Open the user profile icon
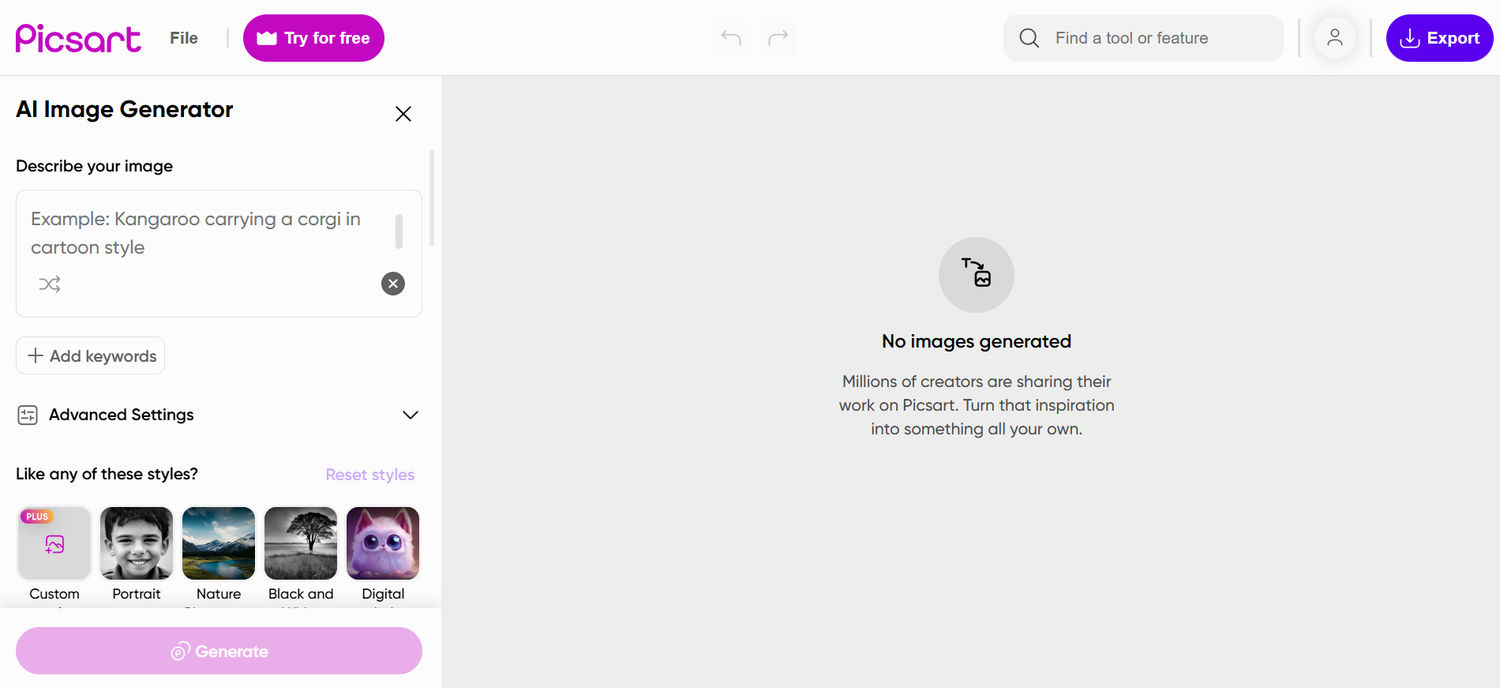Viewport: 1500px width, 688px height. [1334, 38]
